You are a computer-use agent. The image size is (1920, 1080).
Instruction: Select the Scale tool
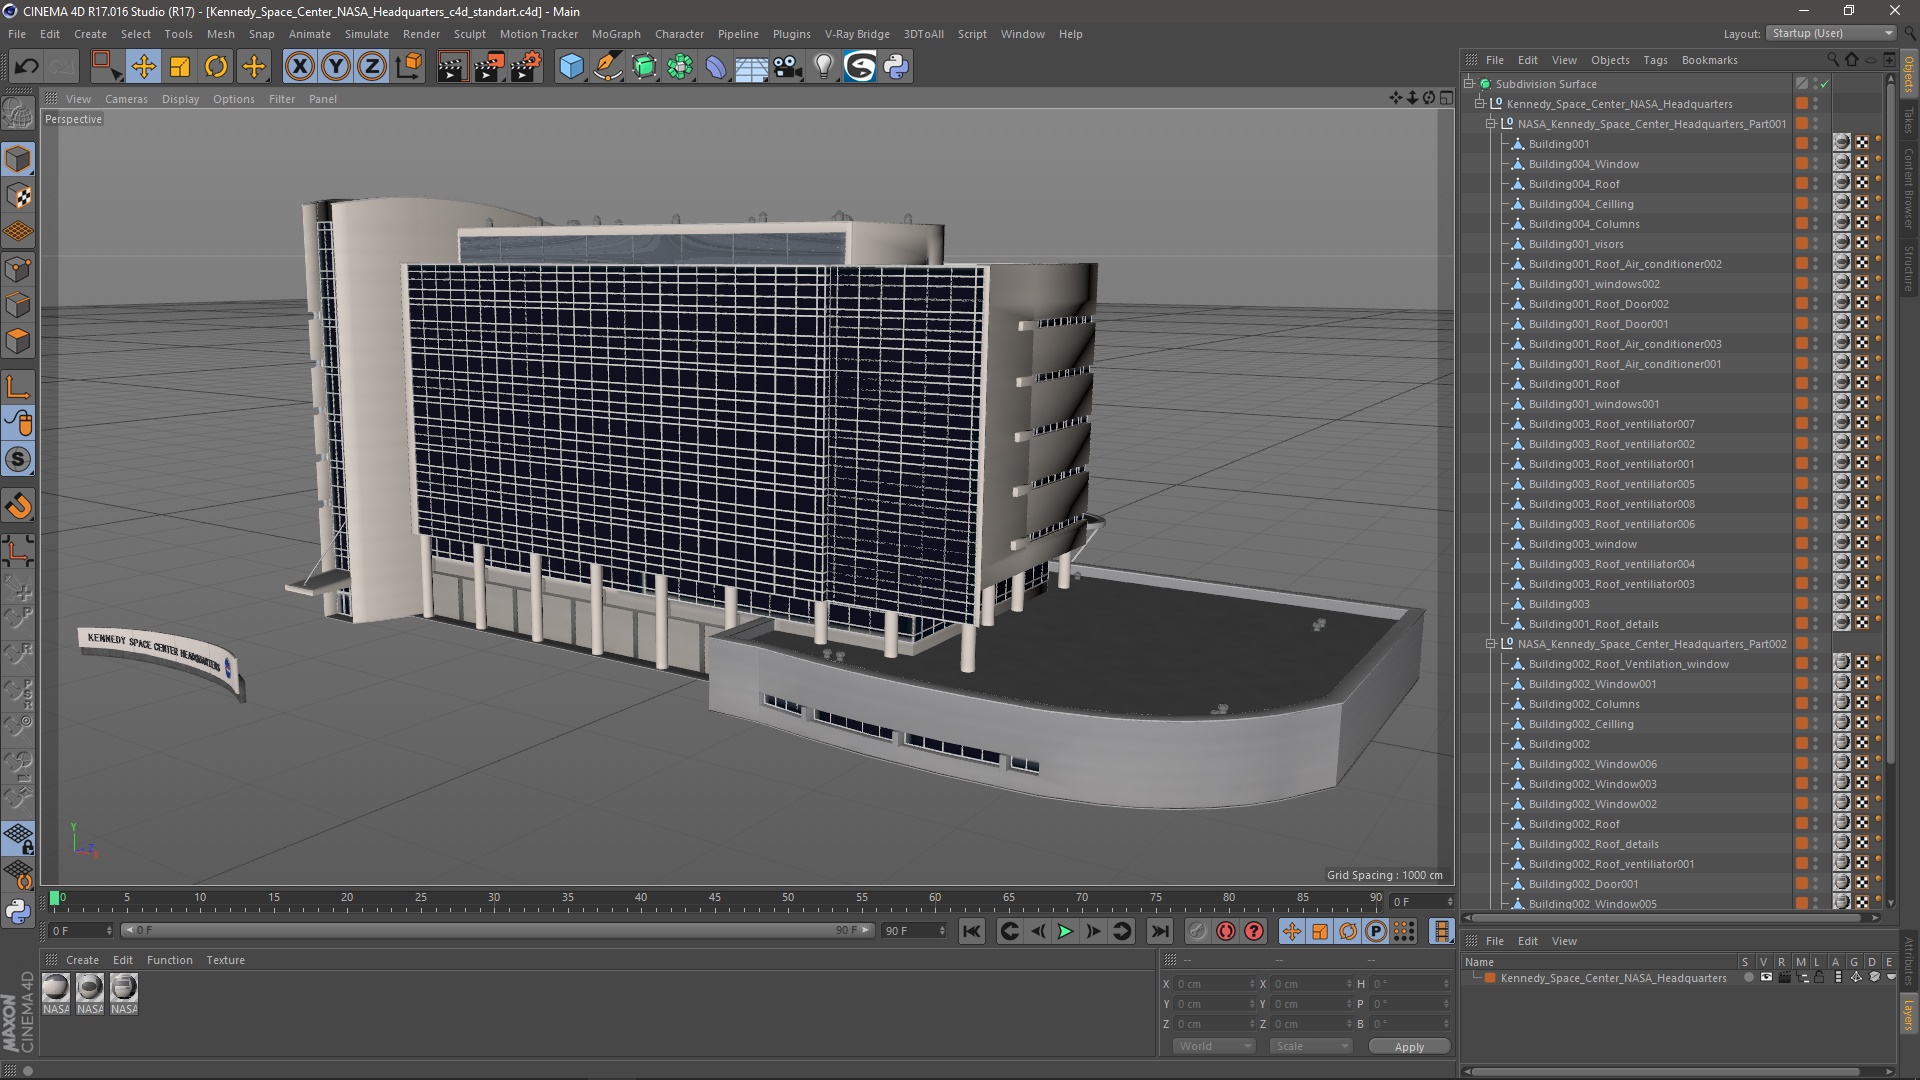pyautogui.click(x=180, y=67)
